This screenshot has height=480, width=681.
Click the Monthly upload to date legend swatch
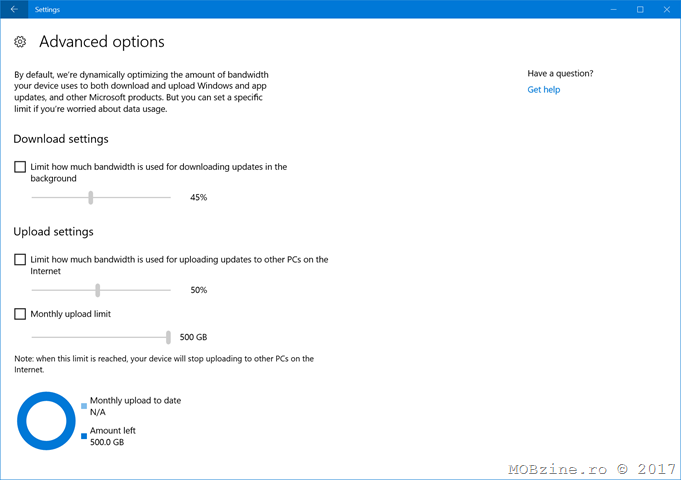84,406
